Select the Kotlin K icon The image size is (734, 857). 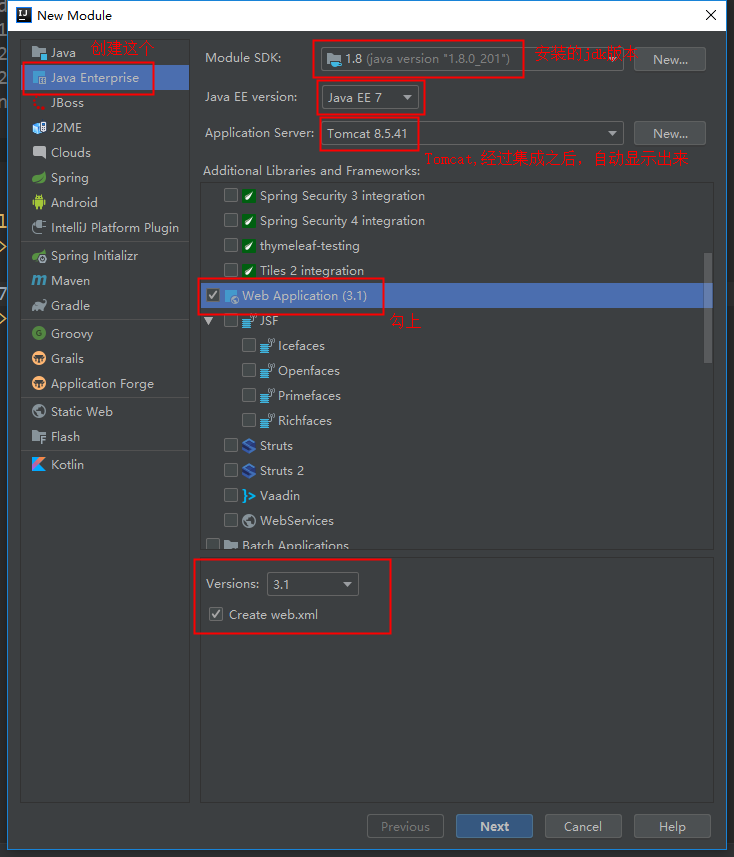[39, 465]
